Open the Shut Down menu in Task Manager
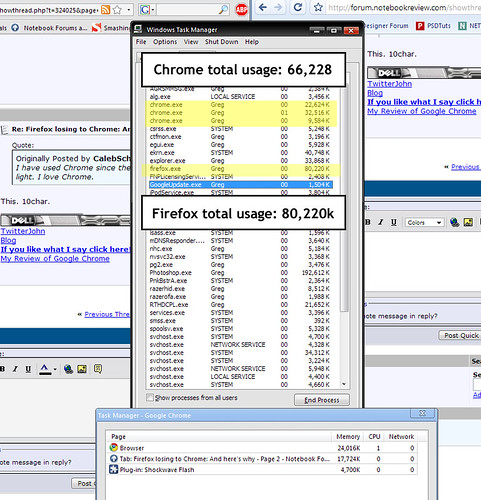This screenshot has width=481, height=500. 222,42
